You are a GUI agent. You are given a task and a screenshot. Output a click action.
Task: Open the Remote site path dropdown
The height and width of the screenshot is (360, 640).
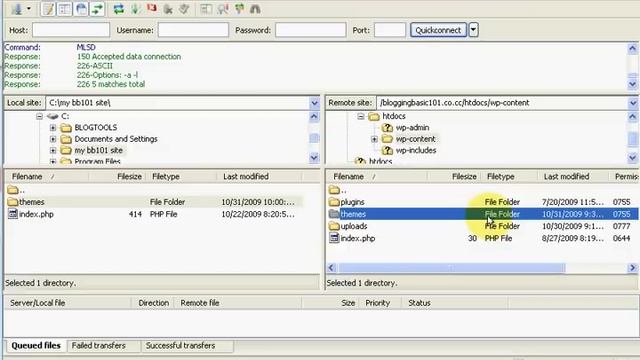(633, 103)
